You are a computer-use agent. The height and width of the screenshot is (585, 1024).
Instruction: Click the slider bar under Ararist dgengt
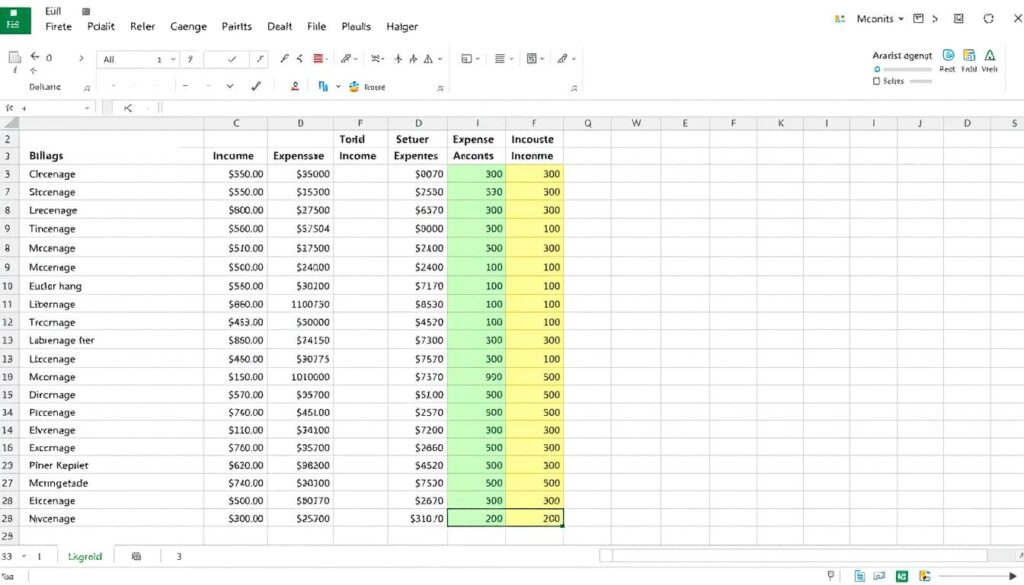[907, 69]
